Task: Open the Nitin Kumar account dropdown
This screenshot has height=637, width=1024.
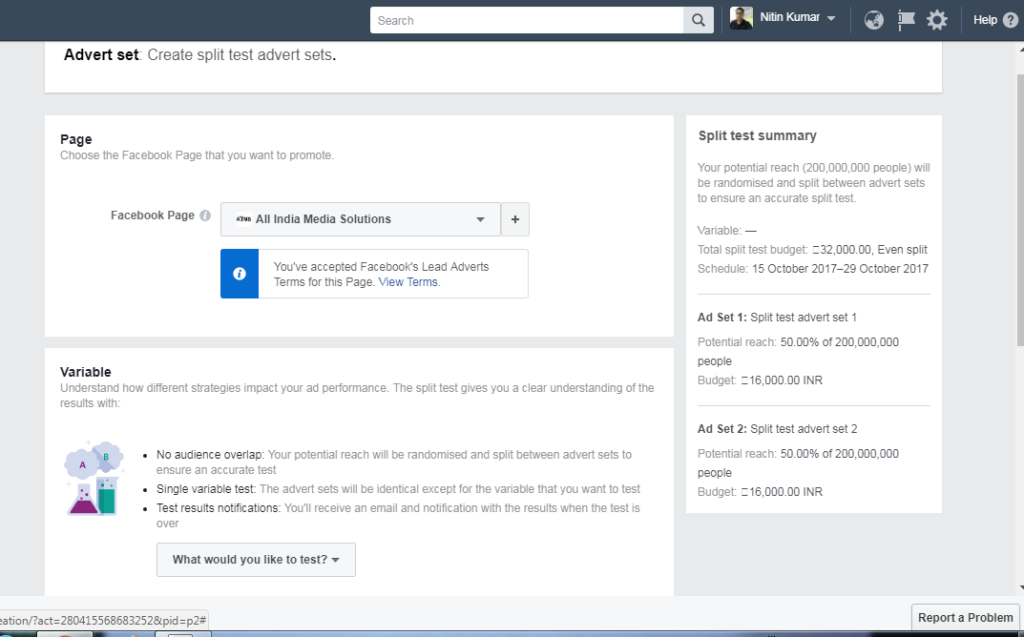Action: pyautogui.click(x=831, y=18)
